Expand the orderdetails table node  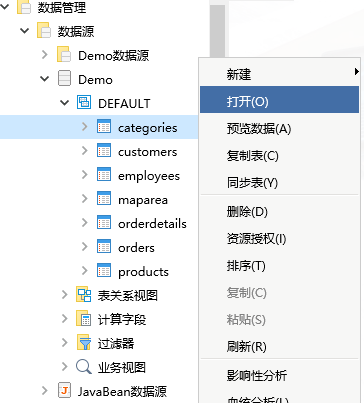pyautogui.click(x=85, y=223)
